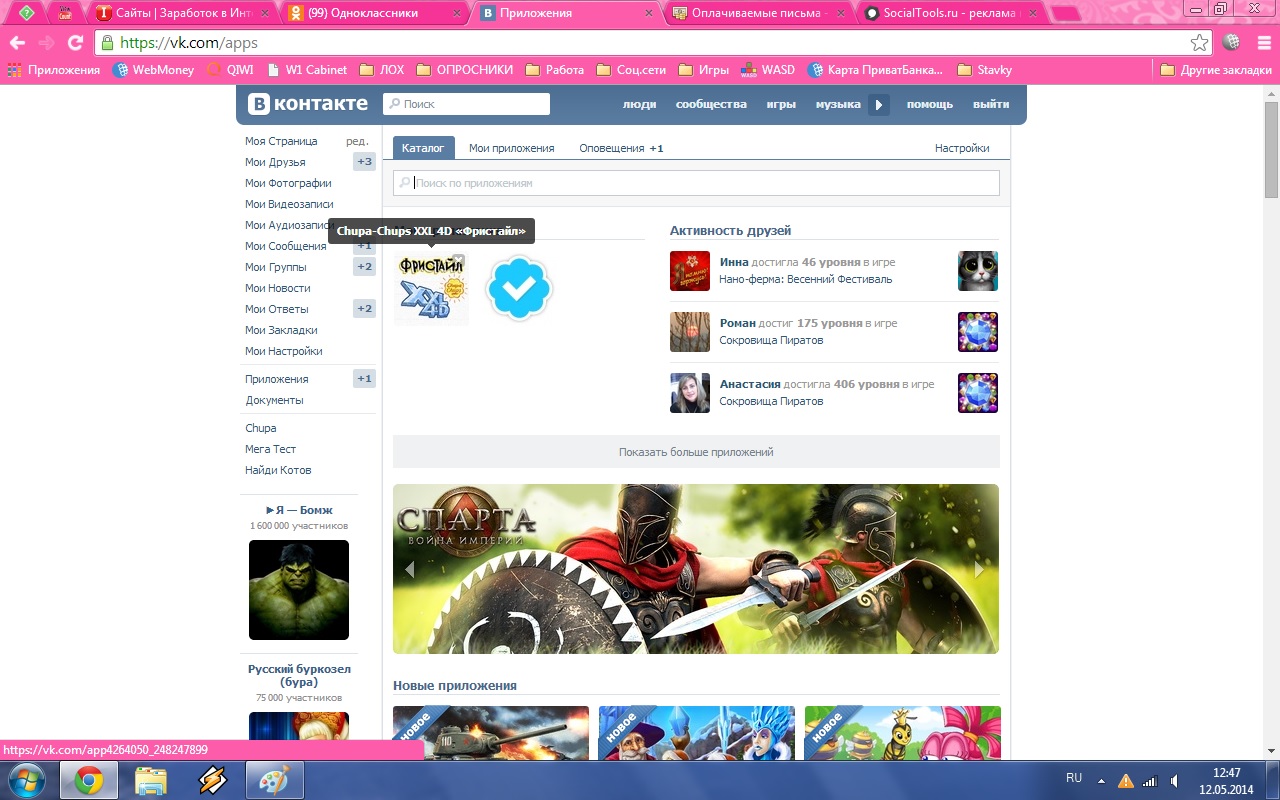Screen dimensions: 1280x800
Task: Go to next banner with right arrow
Action: pos(979,569)
